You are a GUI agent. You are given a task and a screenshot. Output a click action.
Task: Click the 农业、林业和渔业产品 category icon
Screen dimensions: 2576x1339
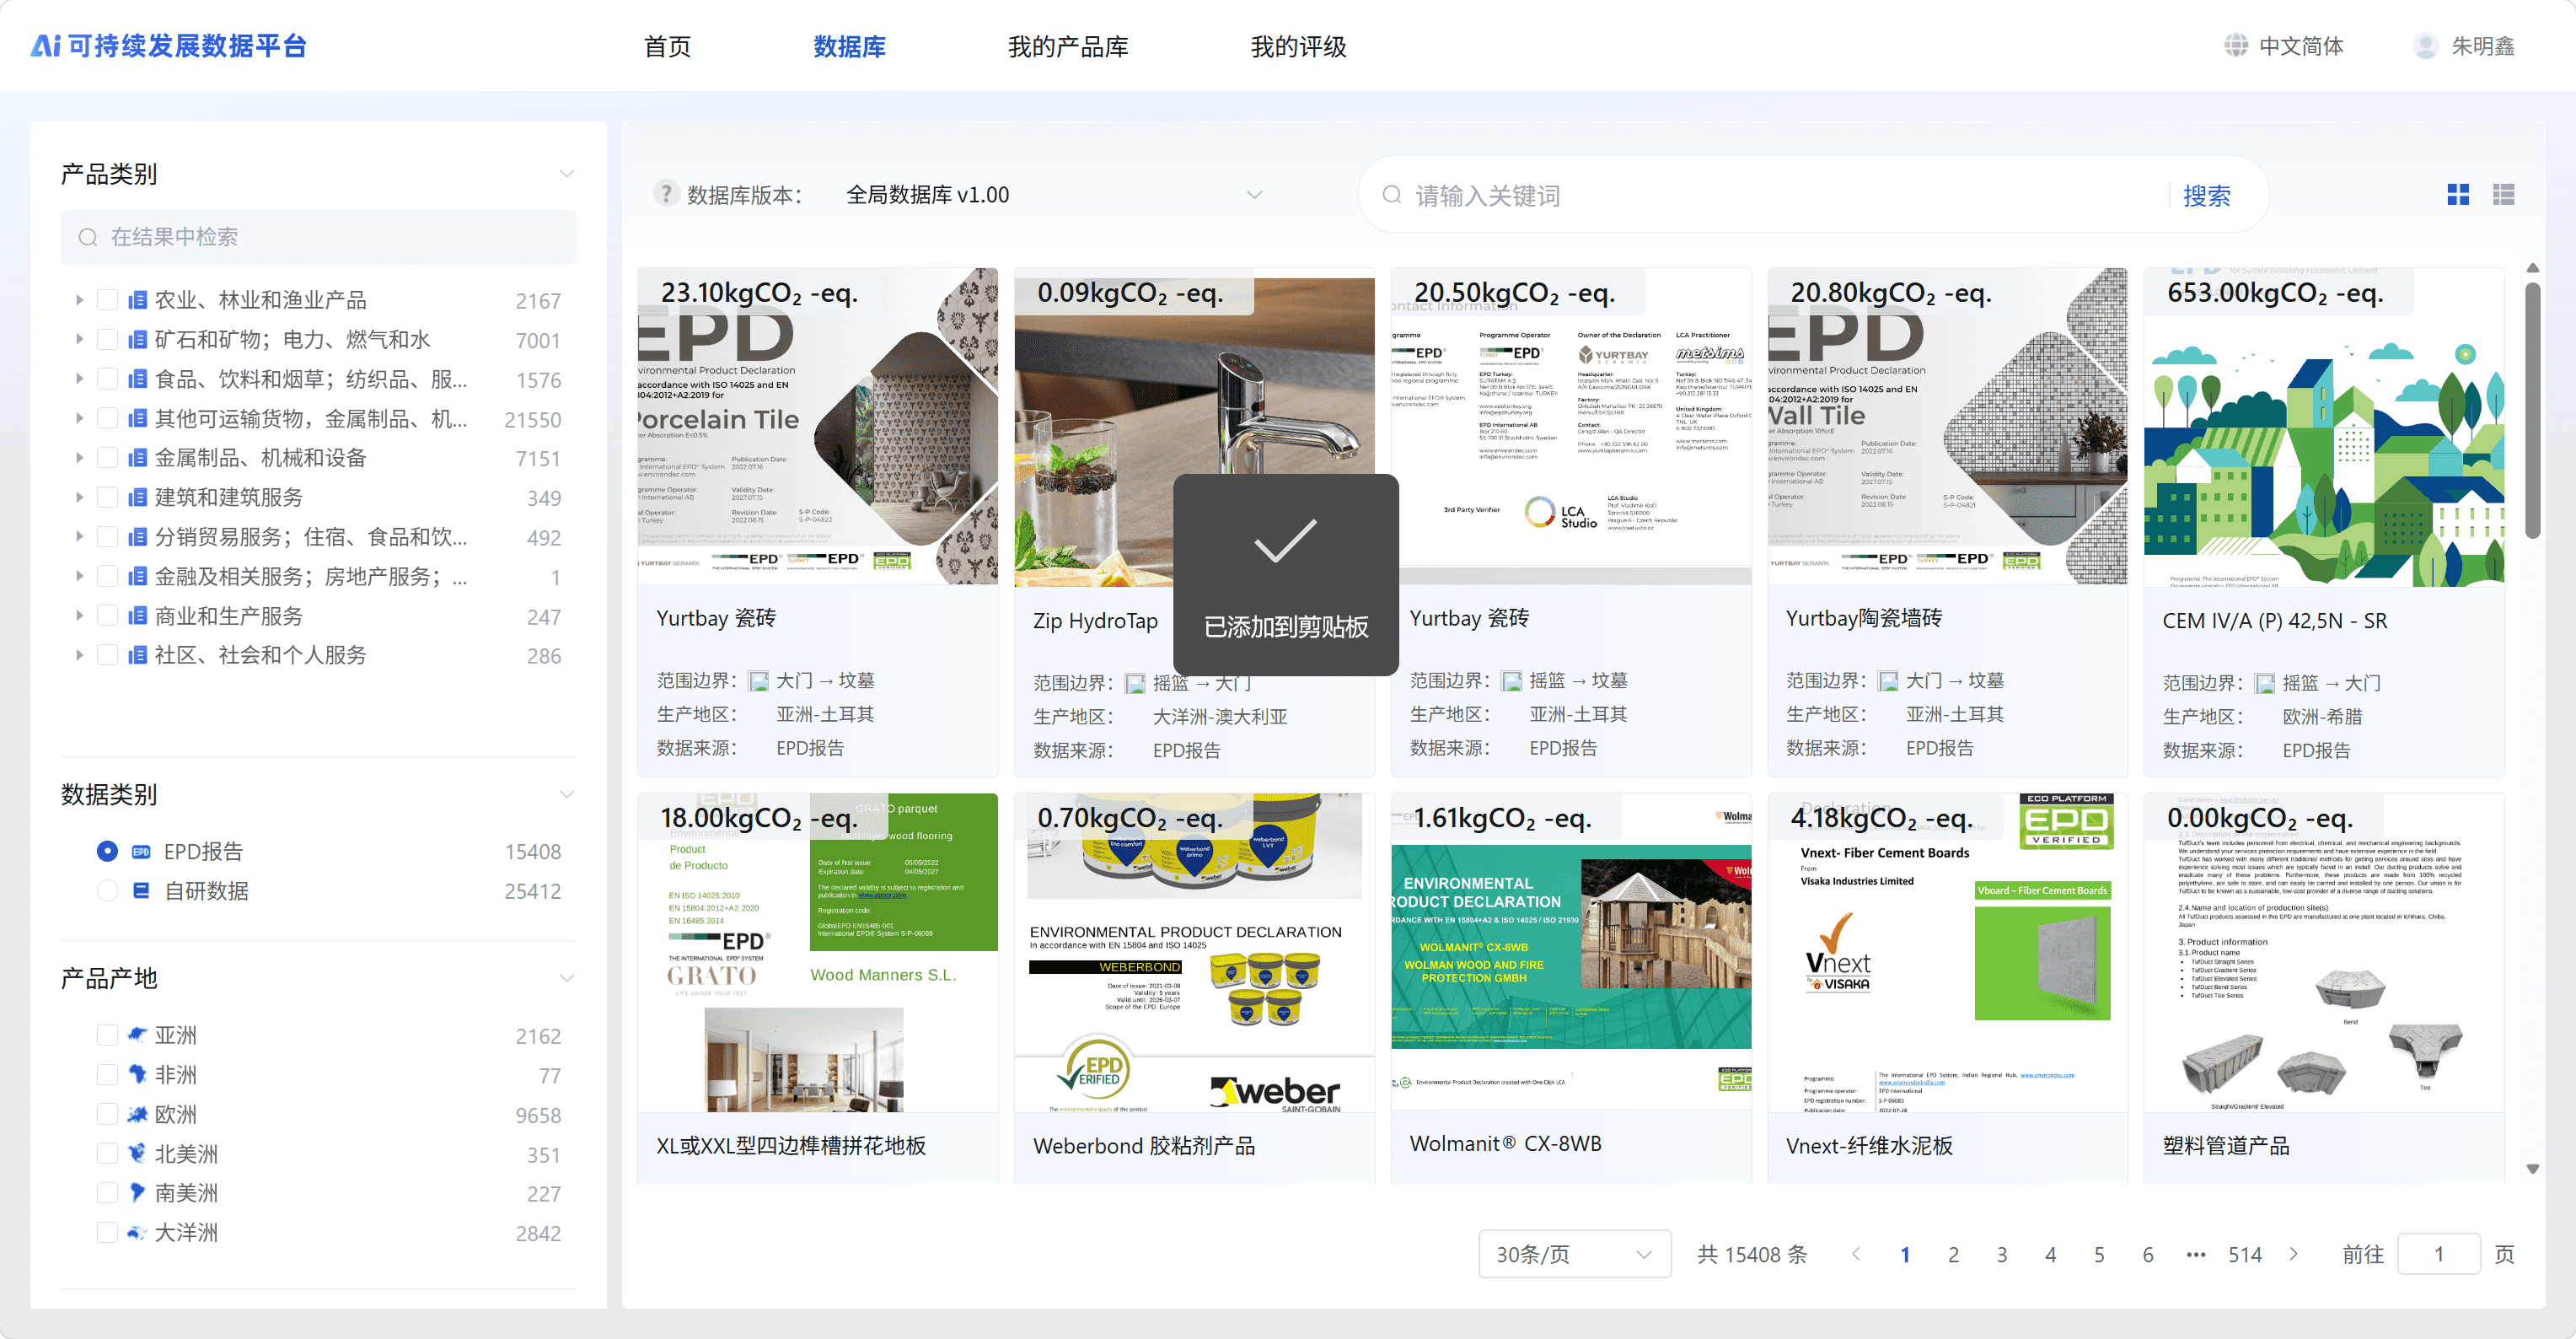click(138, 300)
